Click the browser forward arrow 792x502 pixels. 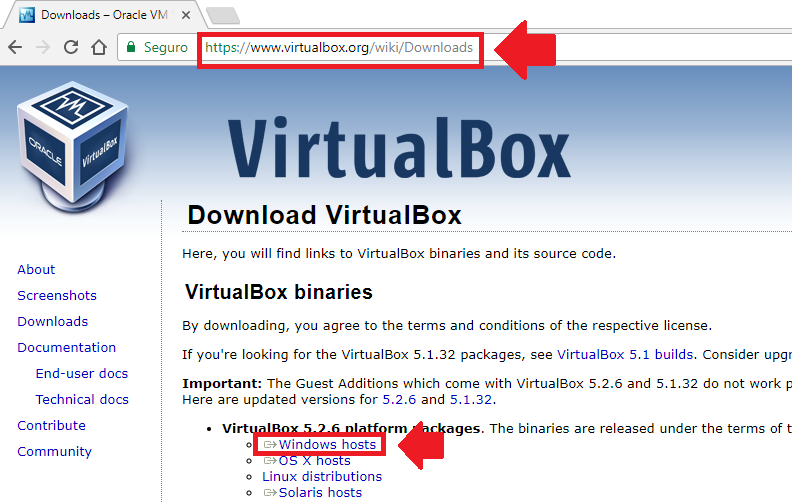43,47
